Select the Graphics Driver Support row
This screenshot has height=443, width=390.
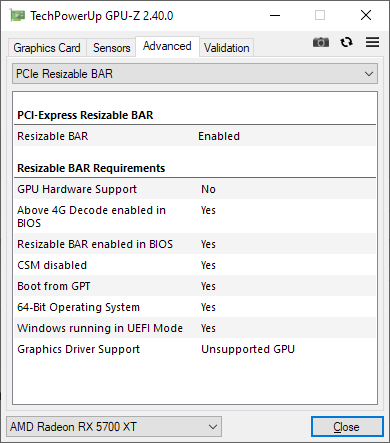(195, 349)
